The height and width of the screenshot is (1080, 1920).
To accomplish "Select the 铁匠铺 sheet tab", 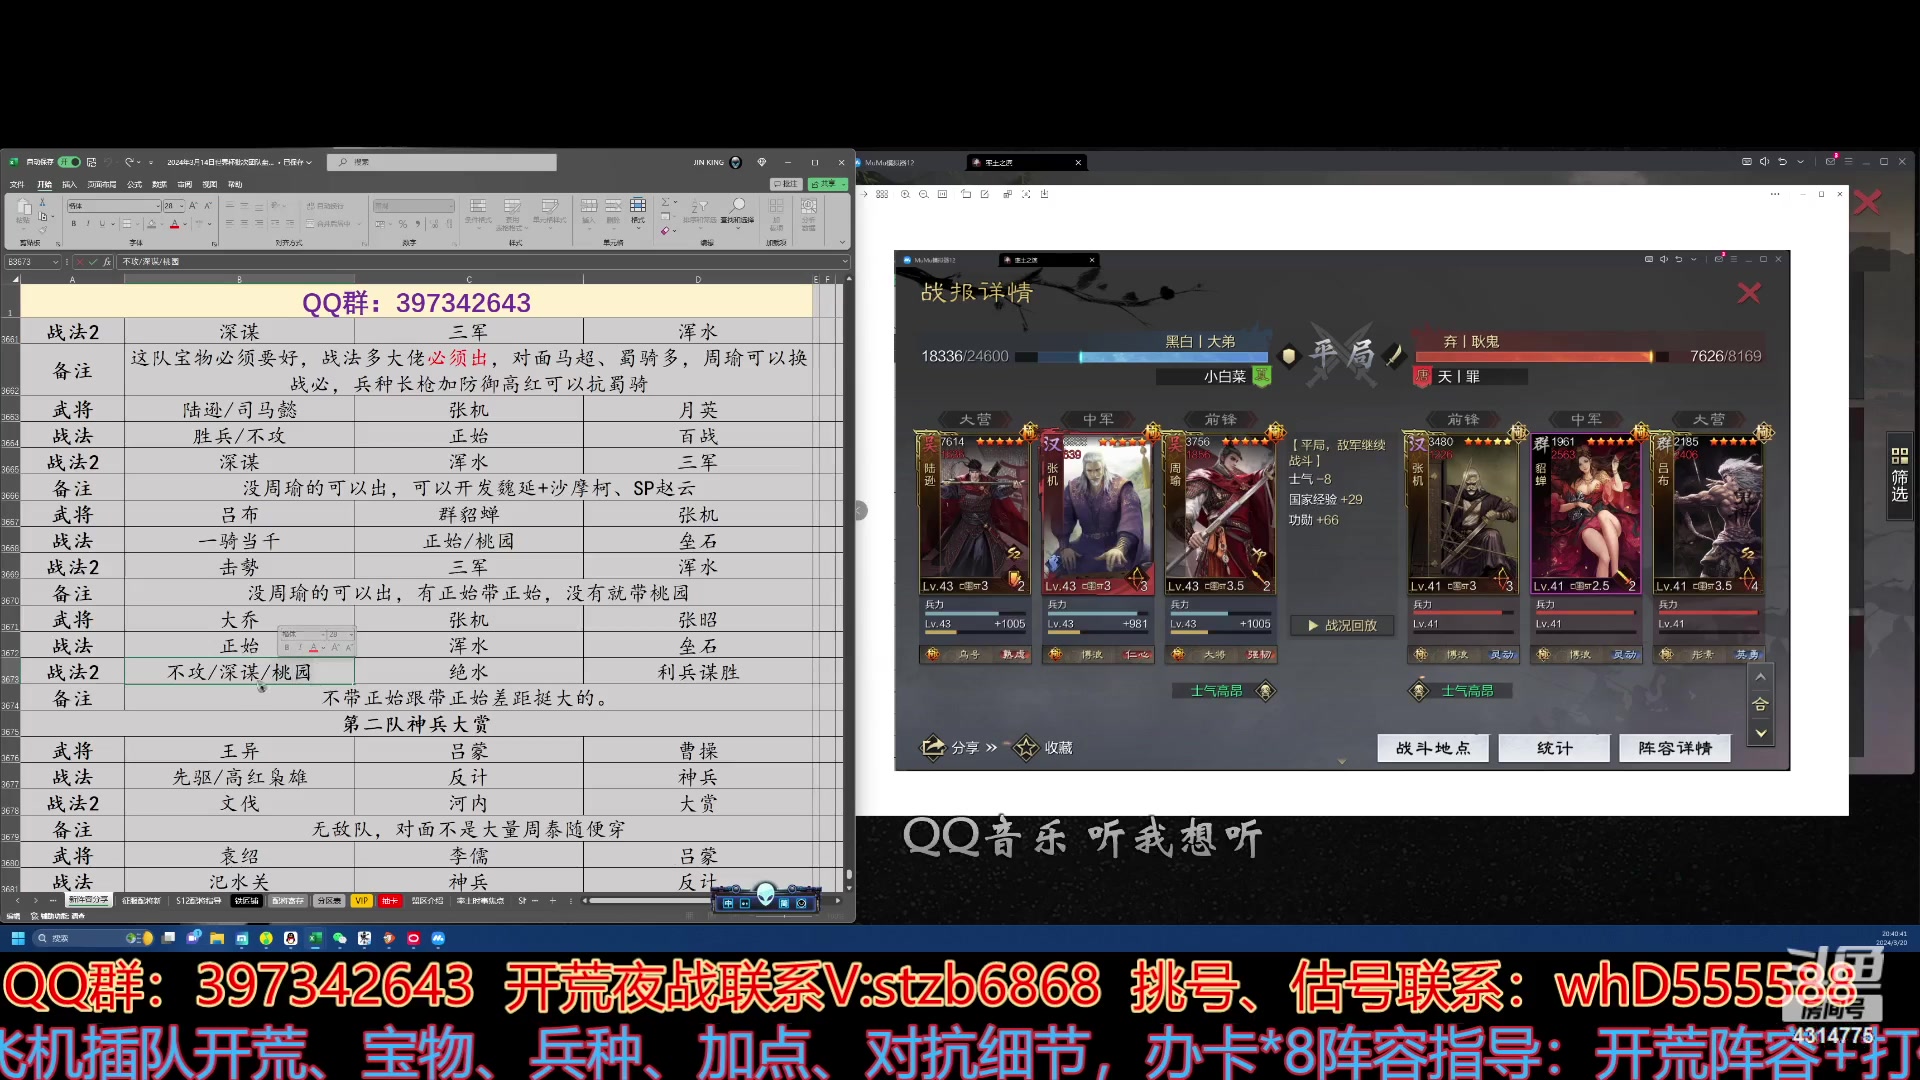I will tap(247, 901).
